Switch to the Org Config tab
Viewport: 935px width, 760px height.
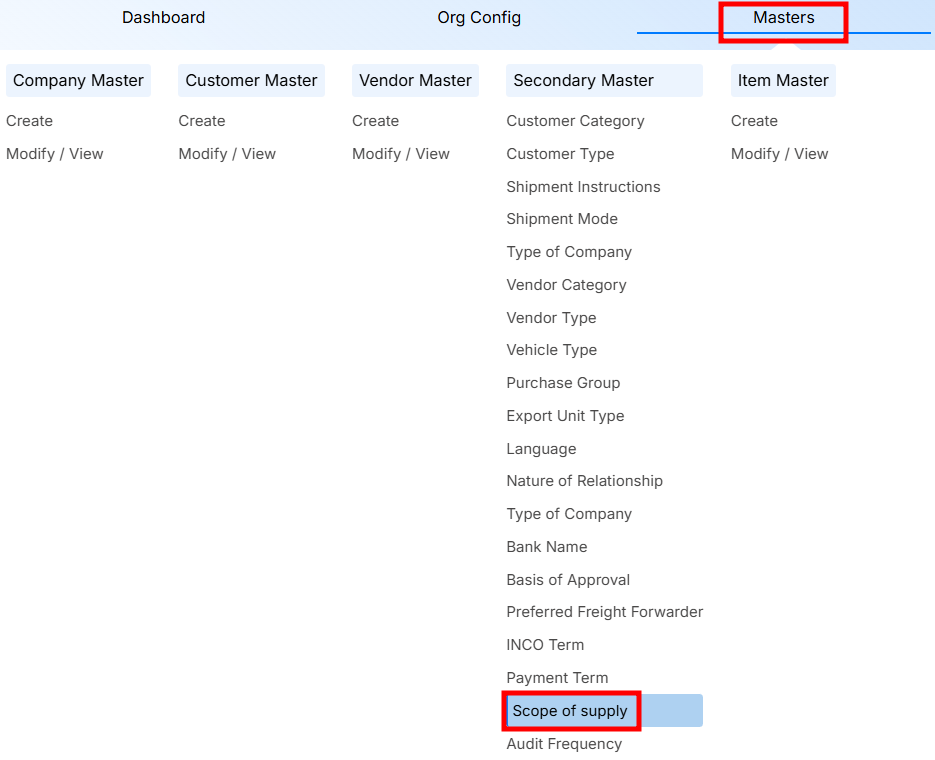pos(479,18)
